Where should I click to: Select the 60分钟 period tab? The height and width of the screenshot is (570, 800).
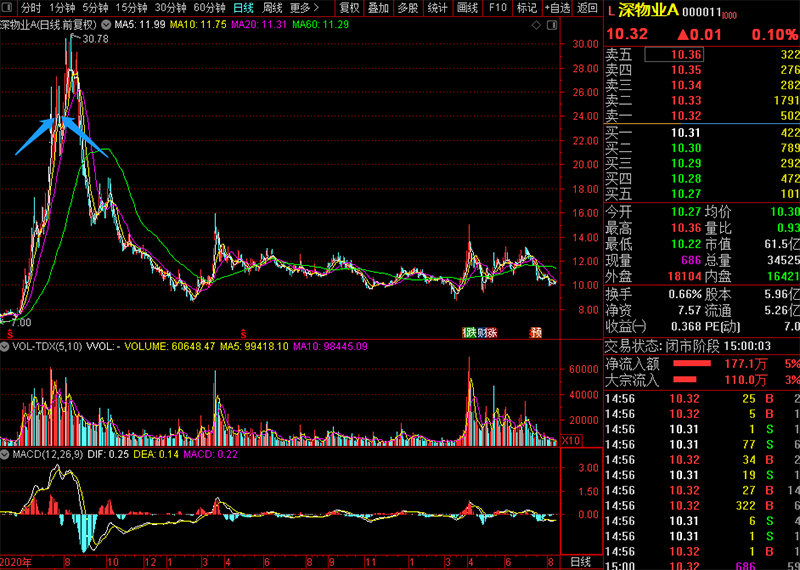(x=209, y=8)
